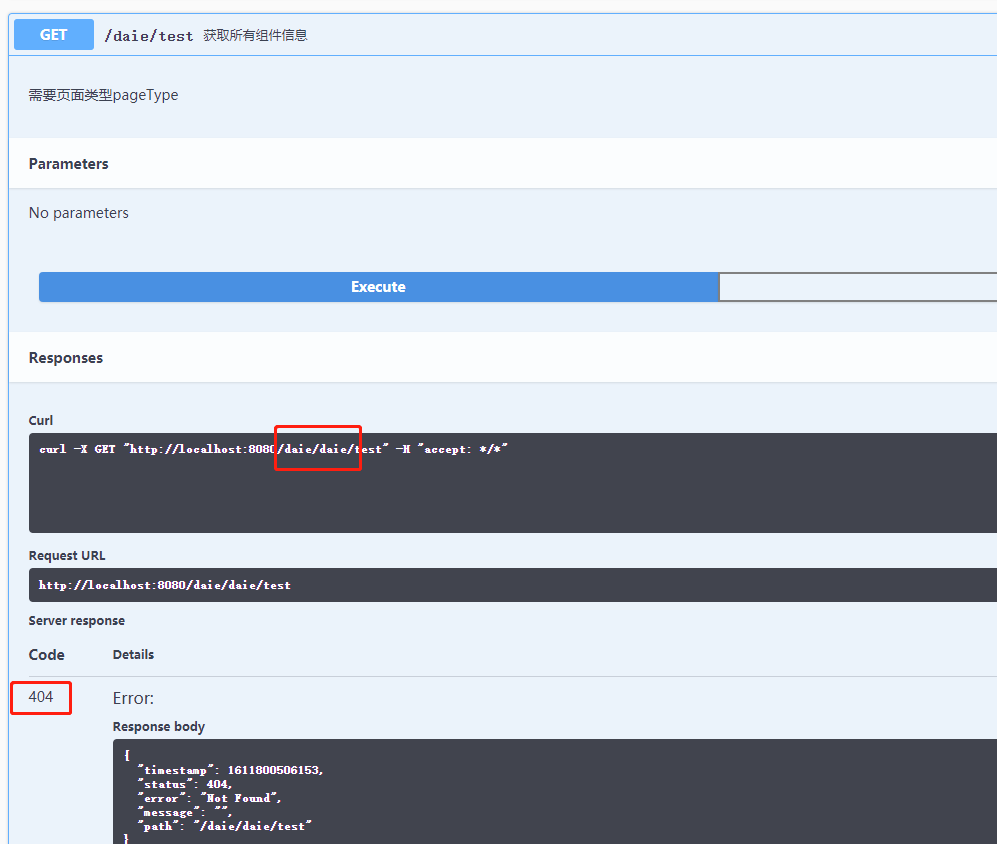Click the Code column header
The image size is (997, 844).
click(x=46, y=654)
